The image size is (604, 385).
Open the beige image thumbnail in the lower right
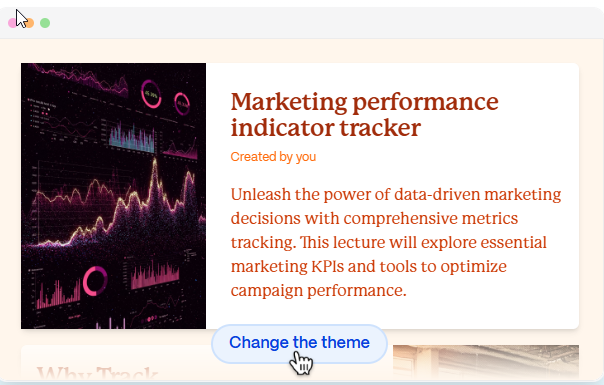486,362
